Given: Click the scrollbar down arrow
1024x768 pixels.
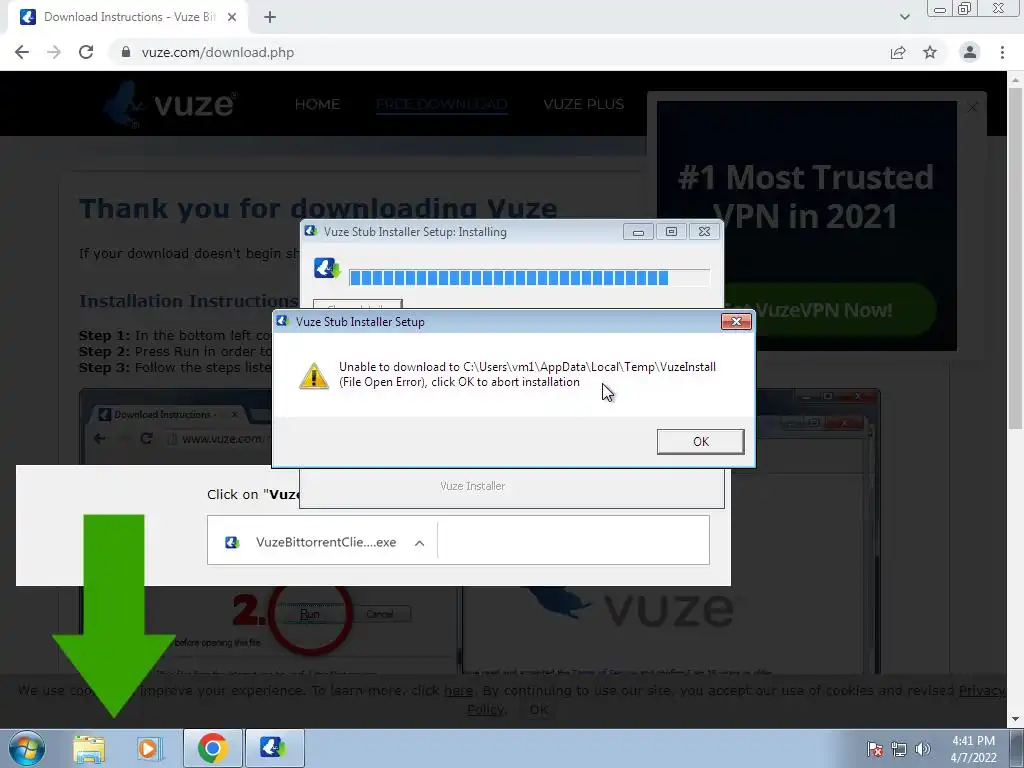Looking at the screenshot, I should click(x=1015, y=719).
